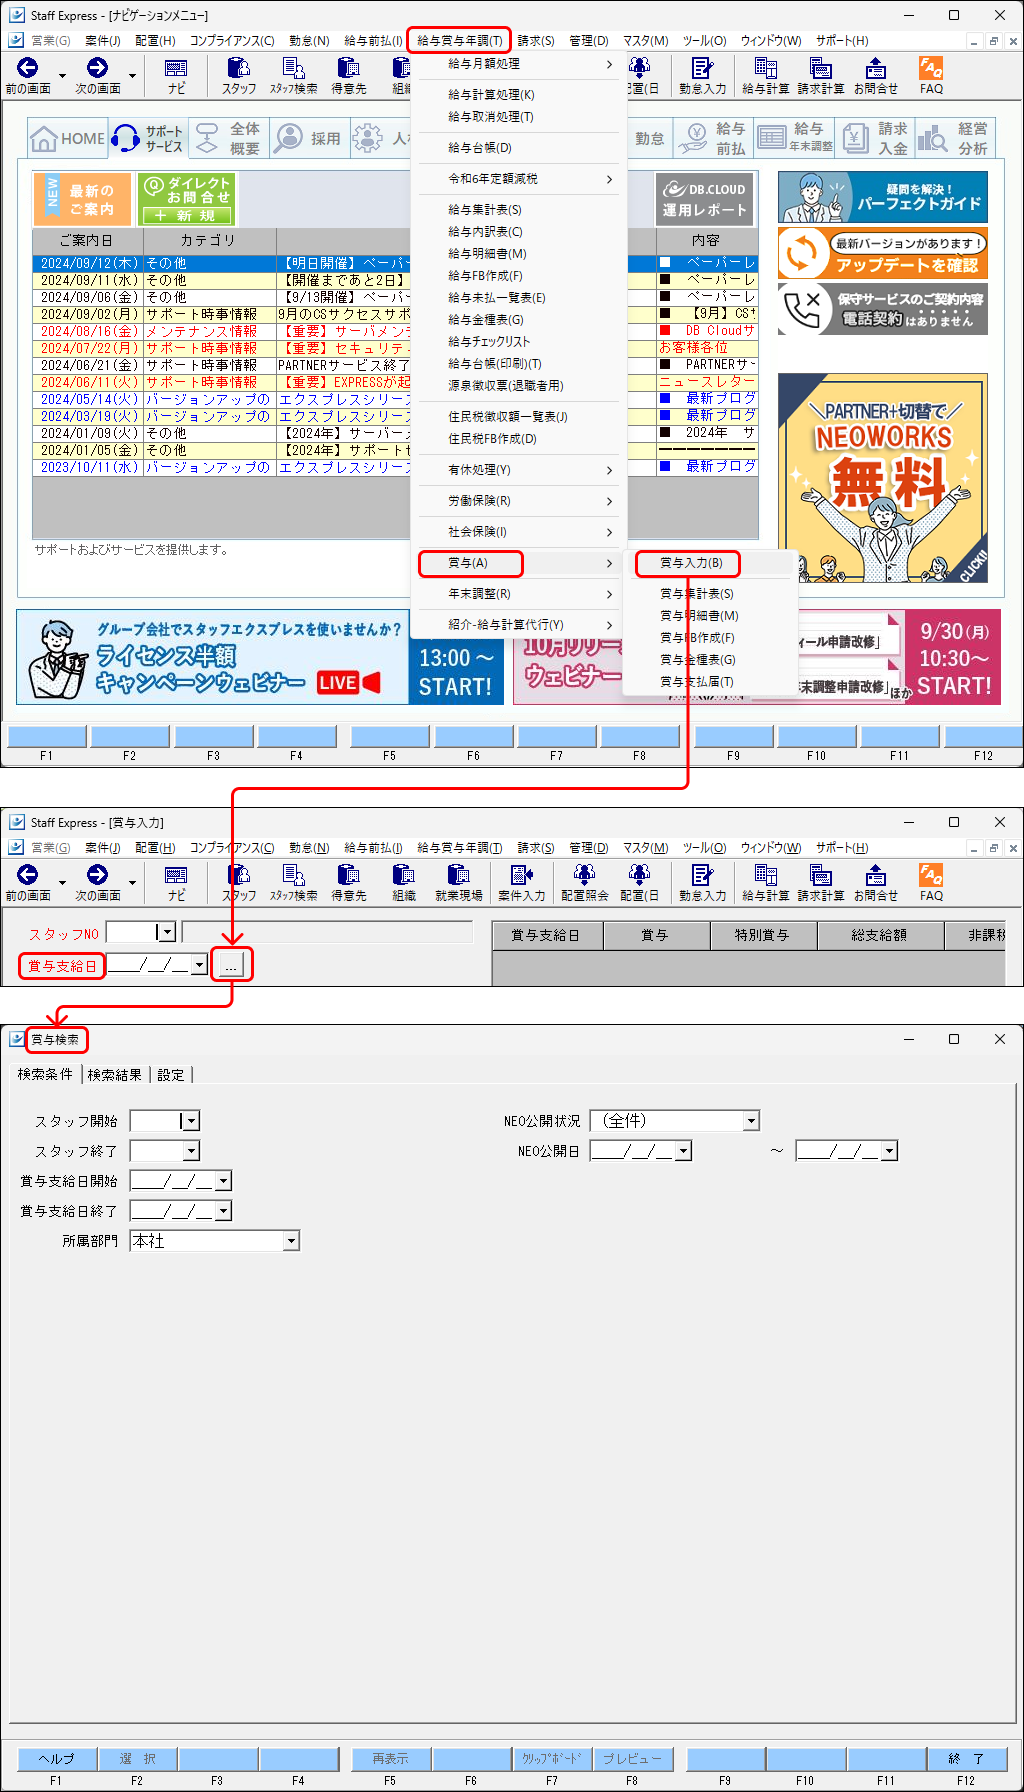Image resolution: width=1024 pixels, height=1792 pixels.
Task: Click 次の画面 forward icon in 賞与入力 window
Action: 98,882
